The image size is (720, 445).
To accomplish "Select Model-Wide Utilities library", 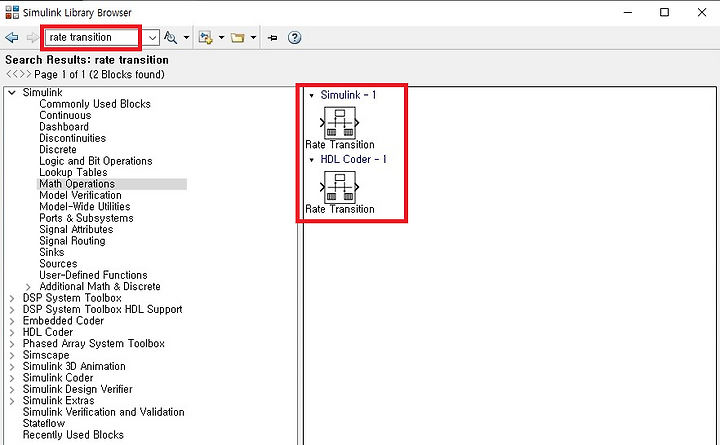I will [x=85, y=207].
